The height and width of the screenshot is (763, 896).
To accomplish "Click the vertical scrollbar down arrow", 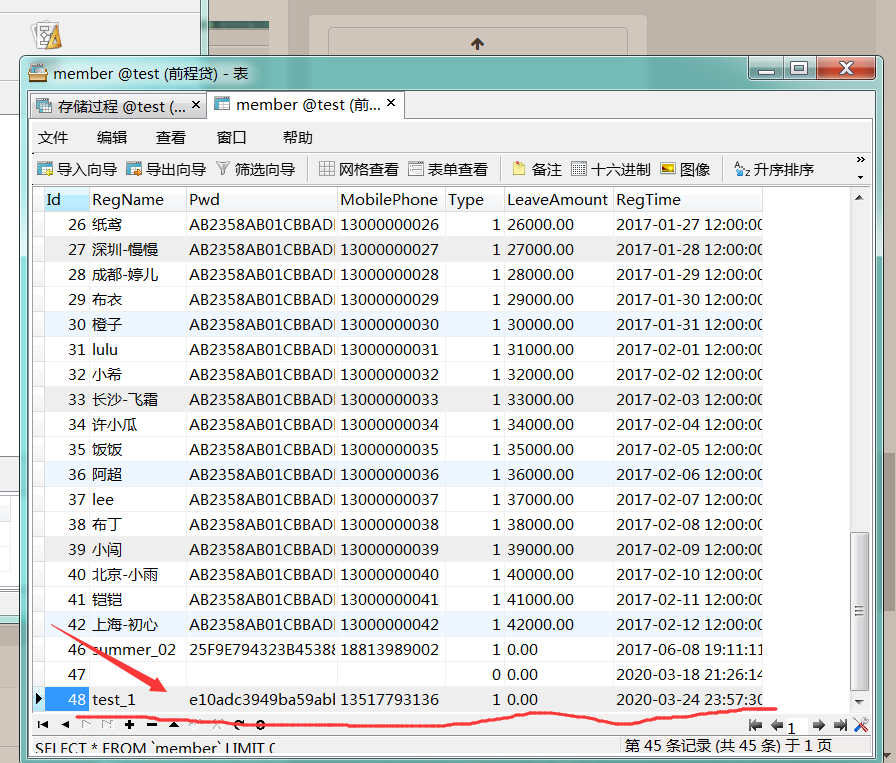I will [858, 680].
